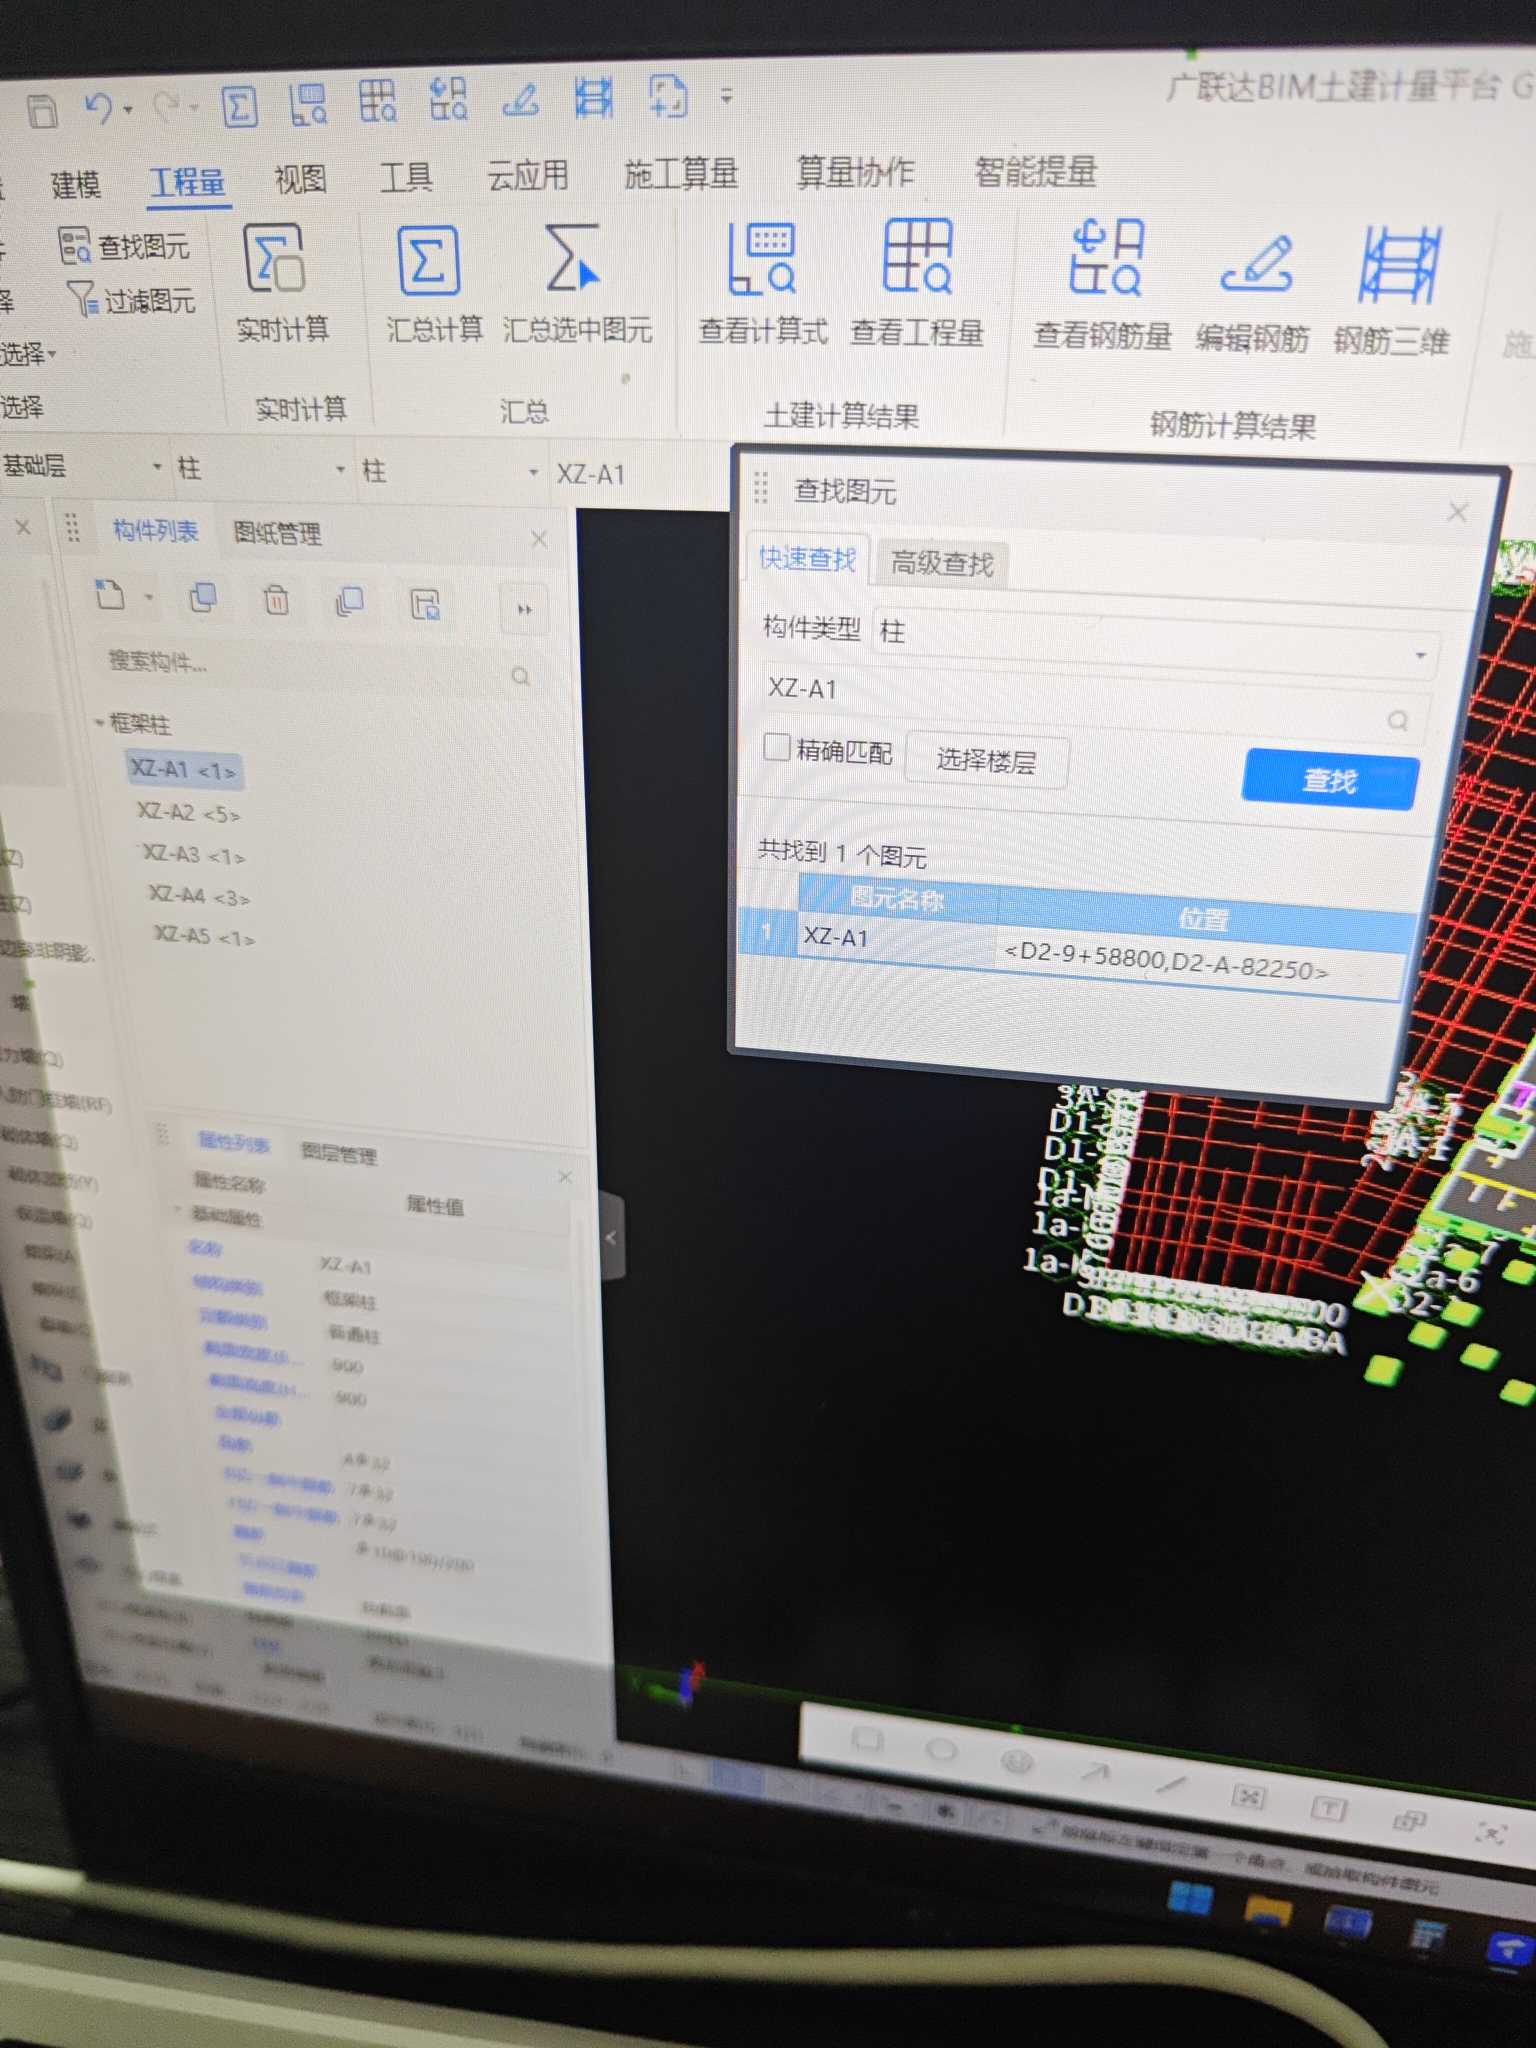
Task: Select XZ-A4 <3> in component tree
Action: [x=199, y=896]
